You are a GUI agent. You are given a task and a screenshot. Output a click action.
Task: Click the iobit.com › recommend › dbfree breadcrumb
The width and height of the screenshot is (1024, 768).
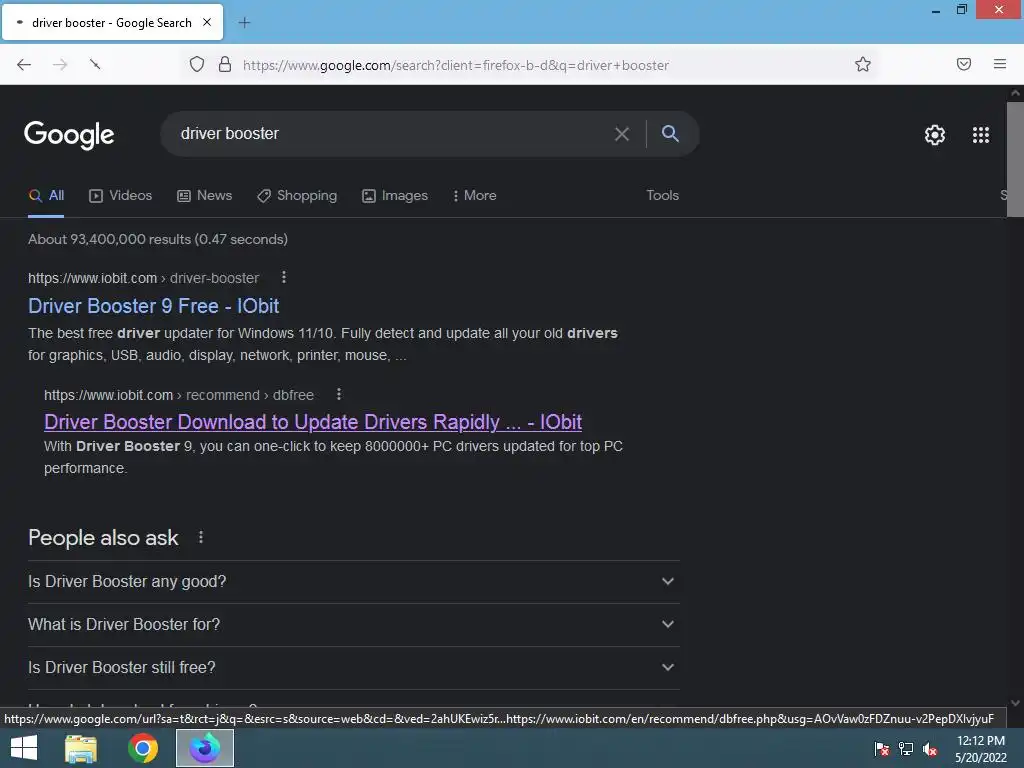tap(179, 395)
